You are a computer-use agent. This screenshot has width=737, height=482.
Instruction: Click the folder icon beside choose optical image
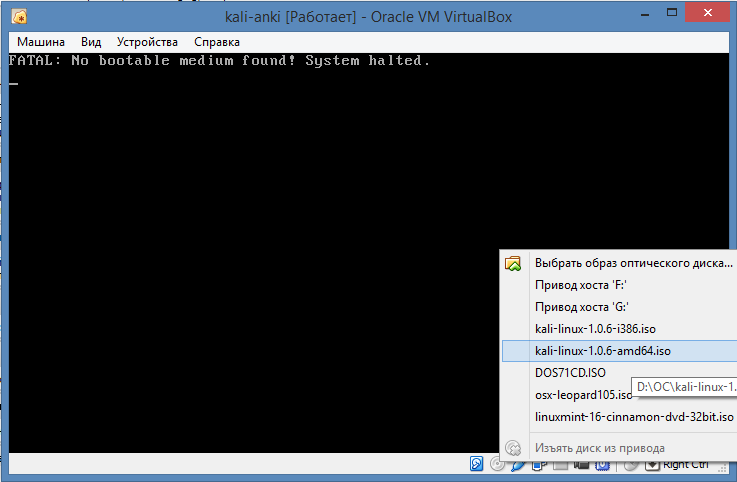(x=513, y=263)
